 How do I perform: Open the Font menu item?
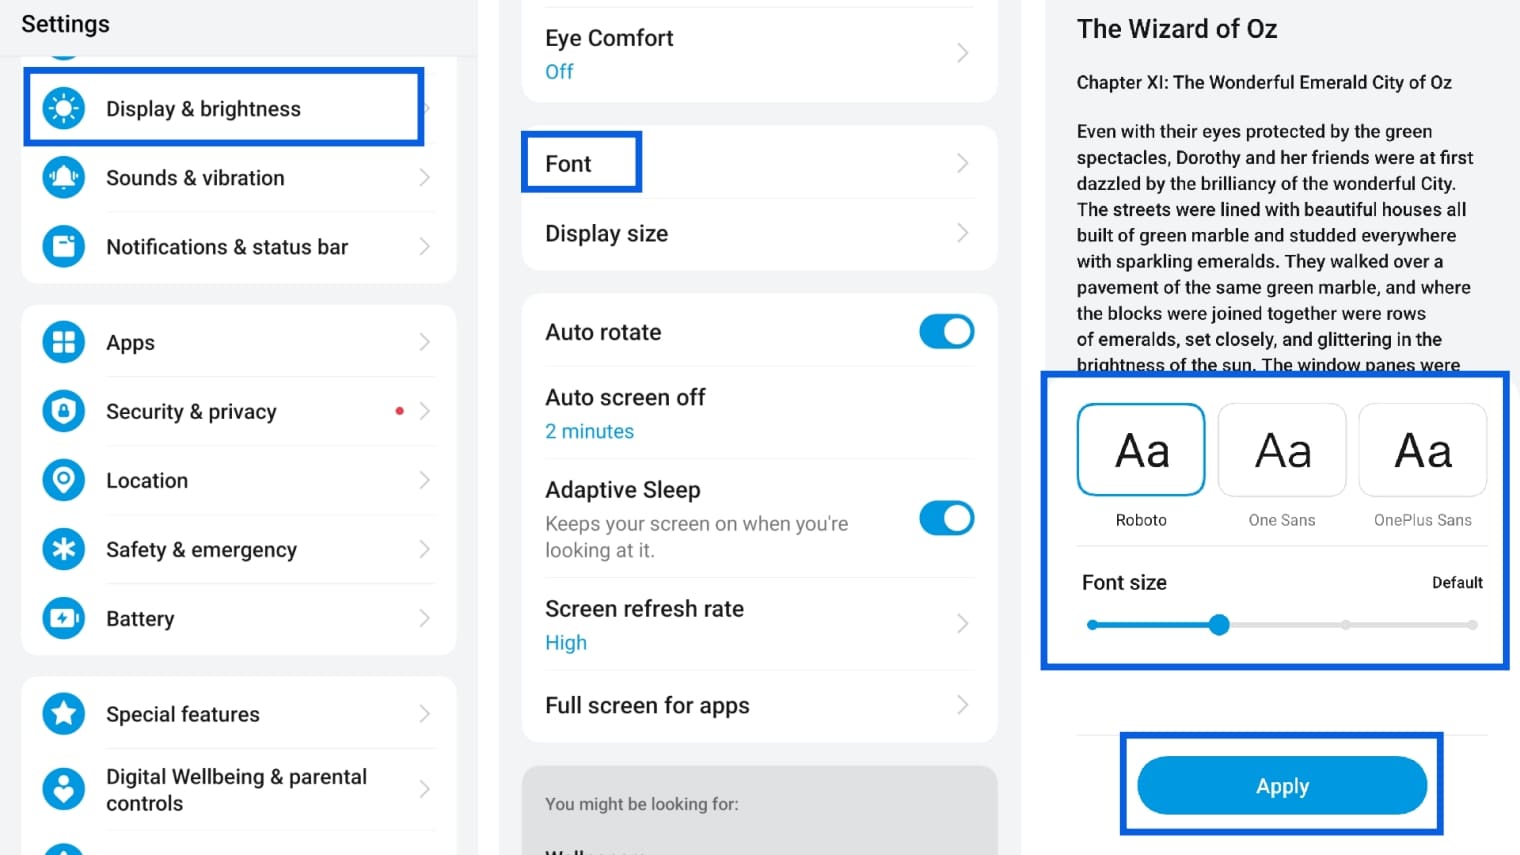[581, 163]
